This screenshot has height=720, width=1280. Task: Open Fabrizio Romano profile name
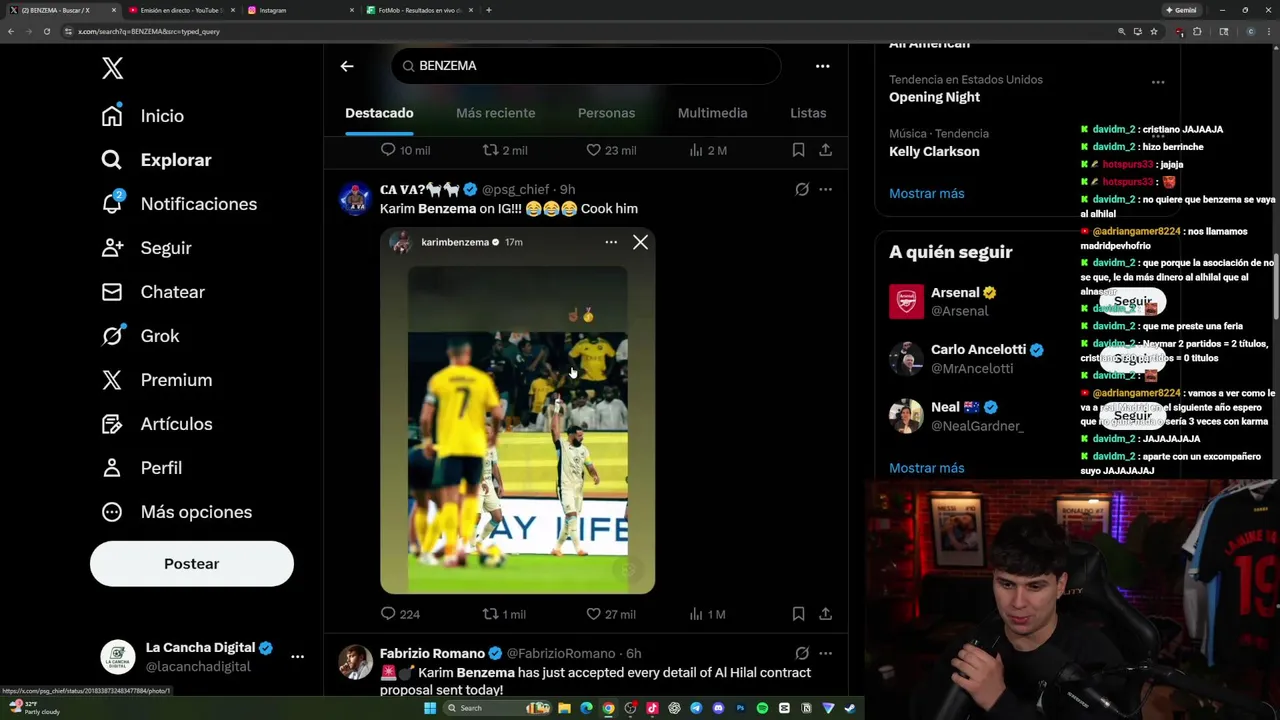pos(432,653)
